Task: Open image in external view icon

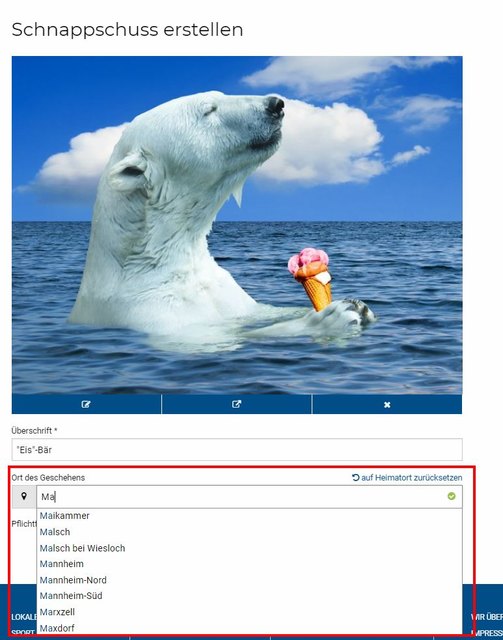Action: click(x=236, y=404)
